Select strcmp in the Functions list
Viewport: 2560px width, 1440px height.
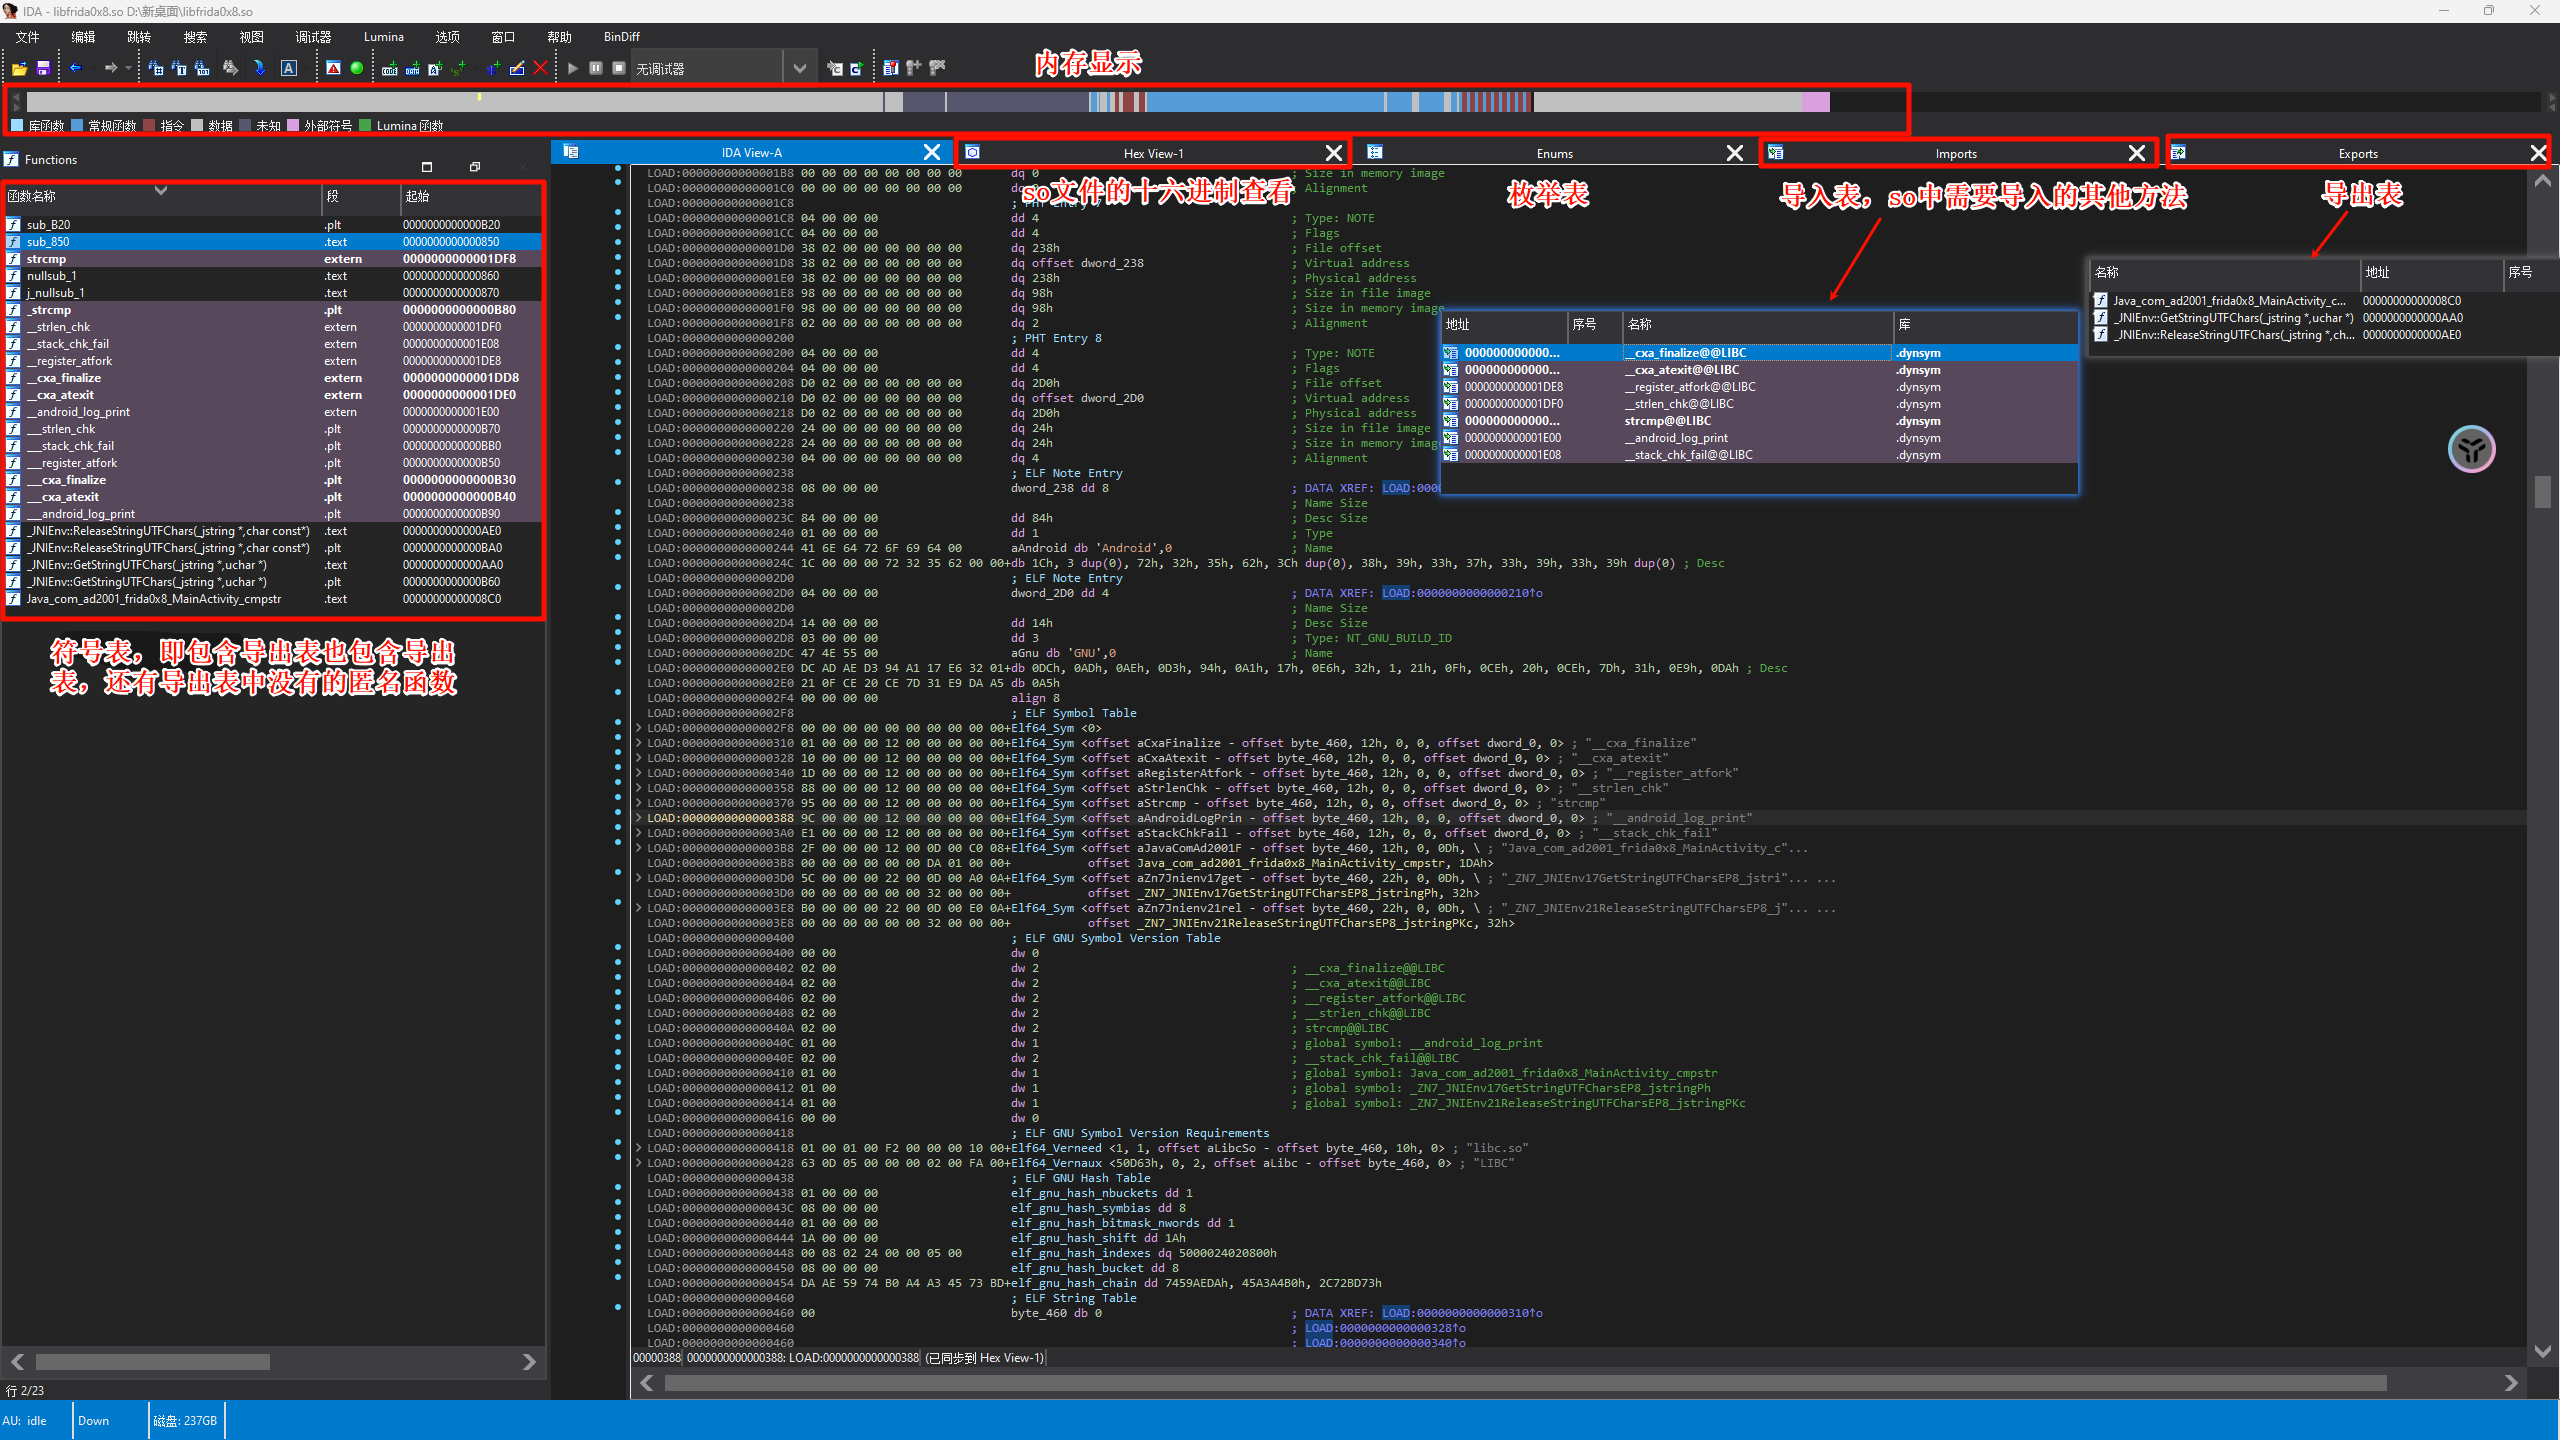coord(46,259)
